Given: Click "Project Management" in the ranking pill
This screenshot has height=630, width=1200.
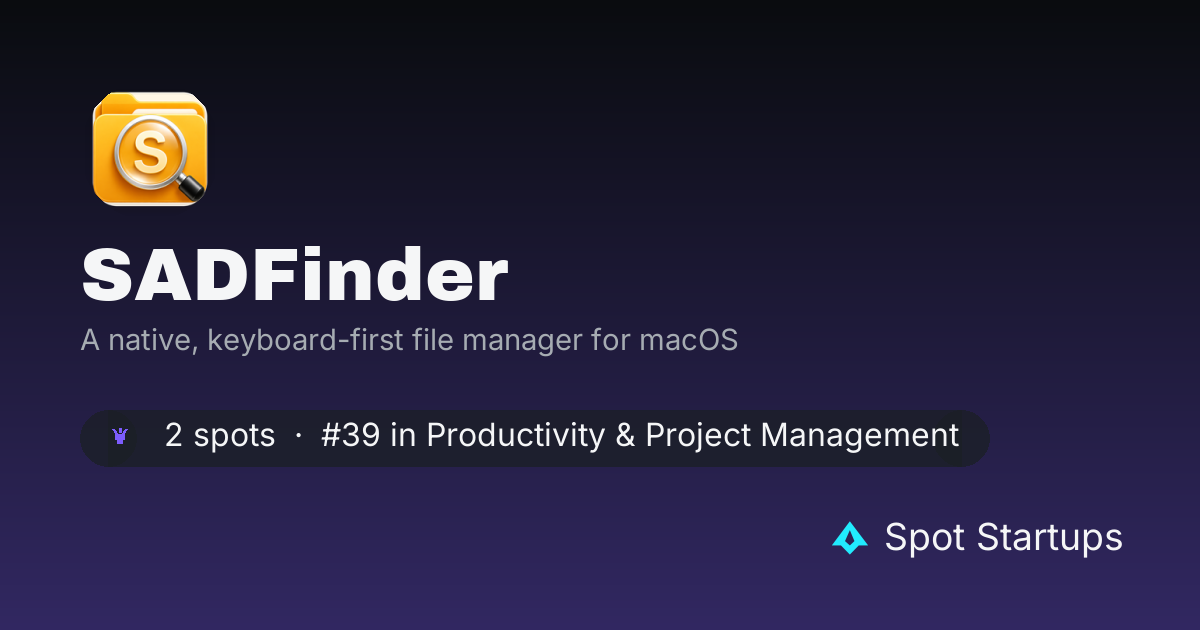Looking at the screenshot, I should click(x=802, y=436).
